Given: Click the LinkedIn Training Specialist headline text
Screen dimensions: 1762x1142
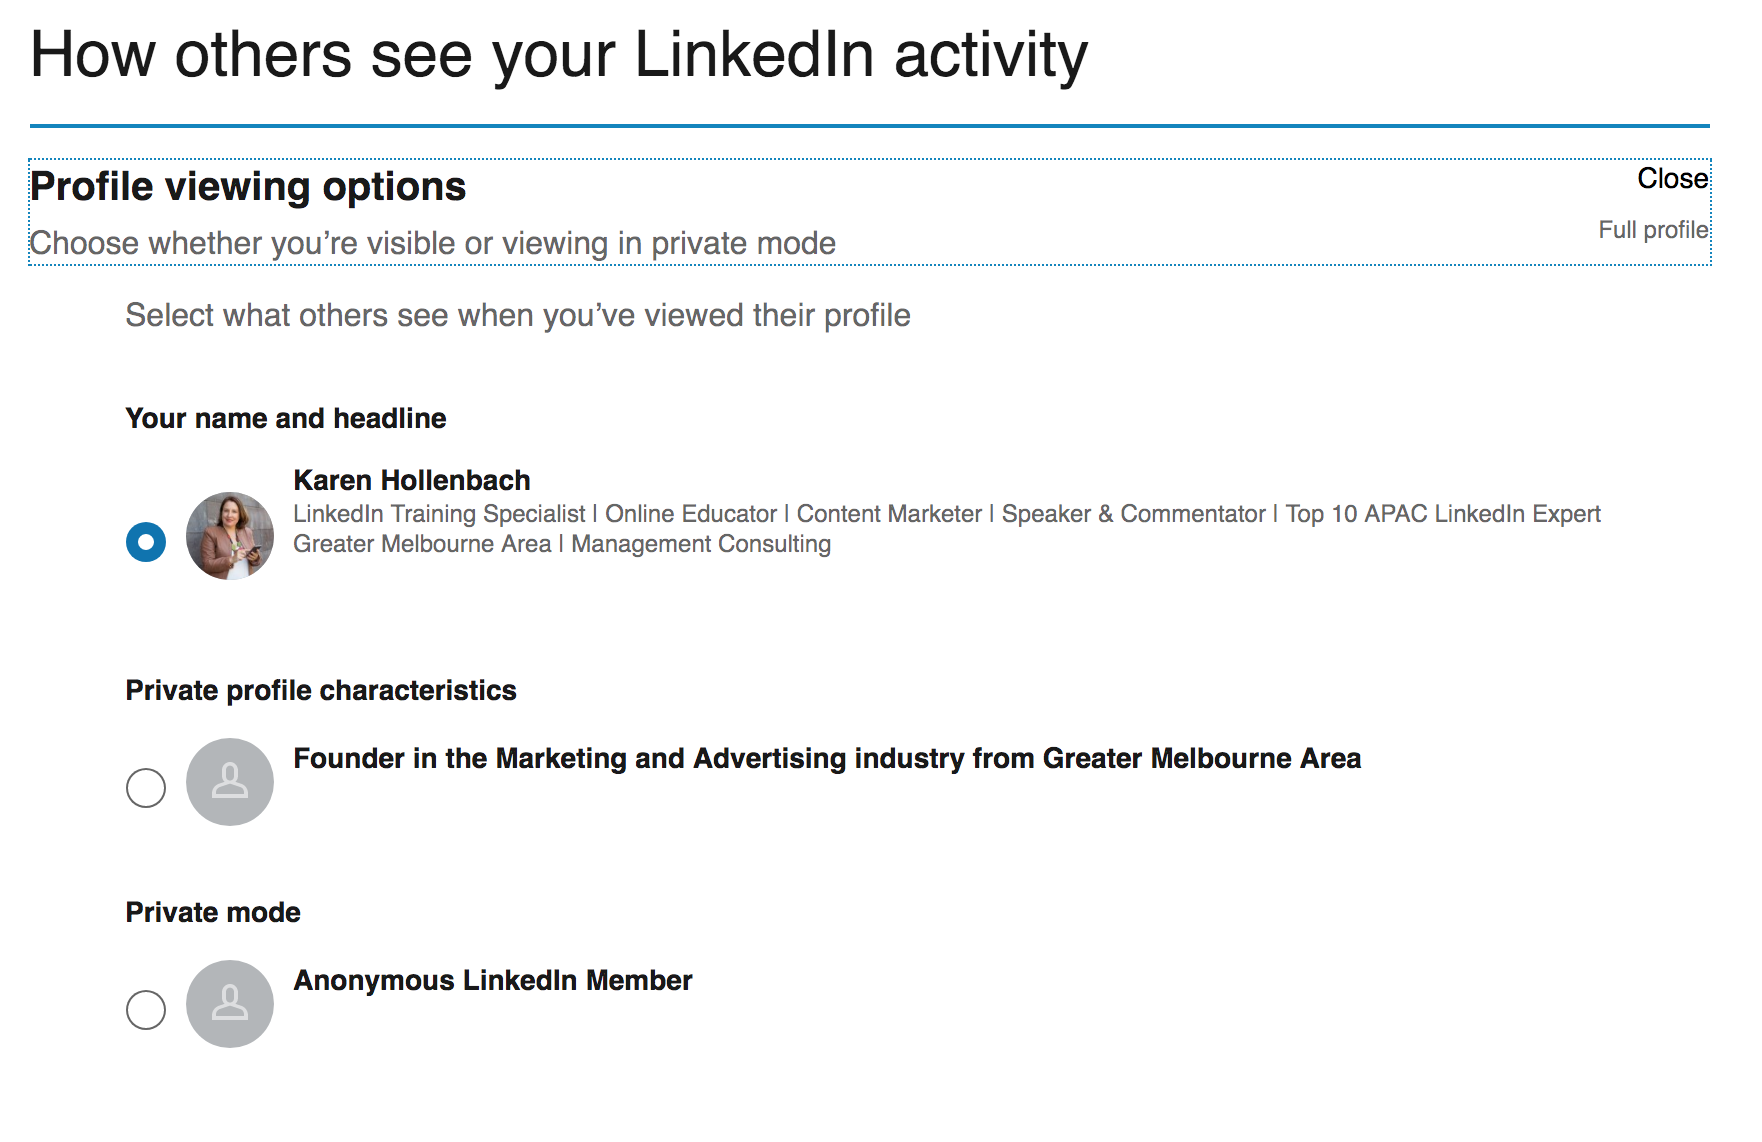Looking at the screenshot, I should [947, 514].
